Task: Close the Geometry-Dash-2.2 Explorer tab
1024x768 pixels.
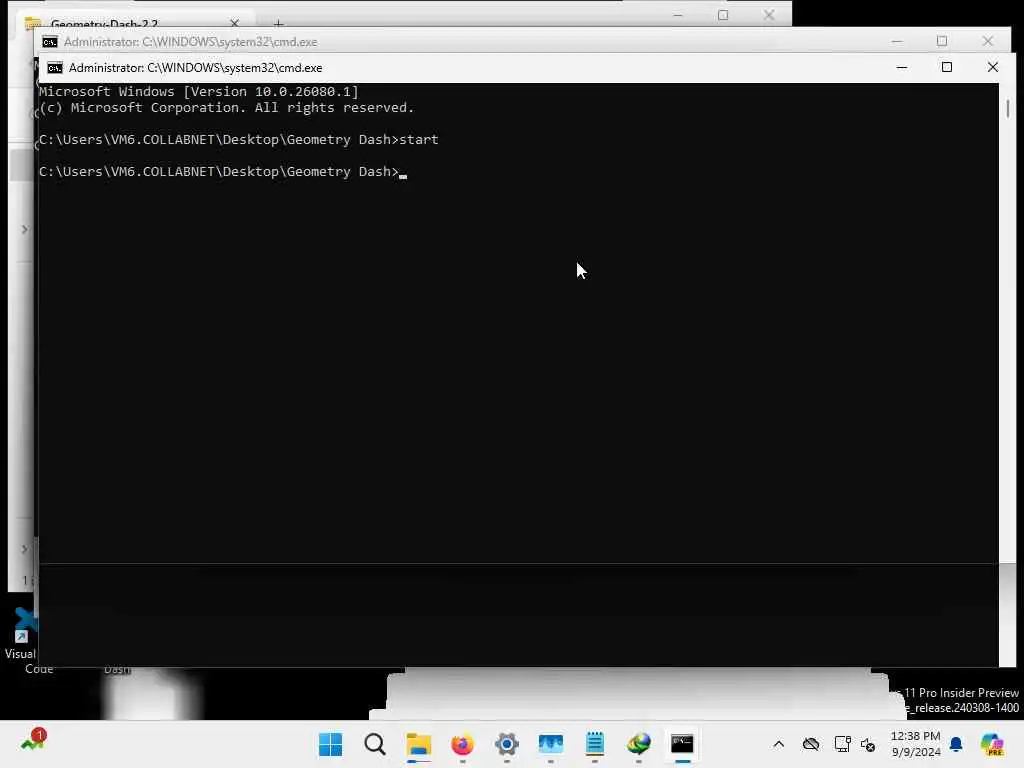Action: click(234, 23)
